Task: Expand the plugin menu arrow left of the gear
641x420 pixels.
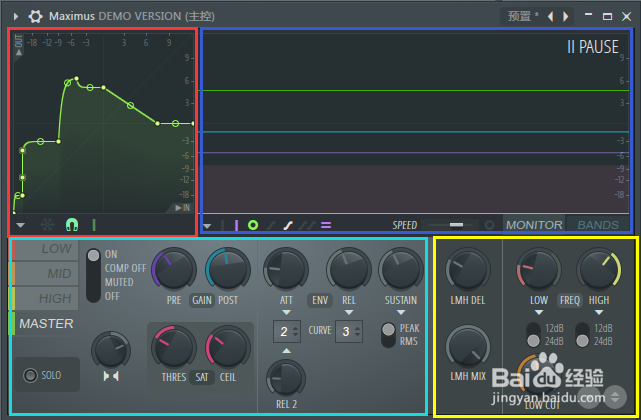Action: [x=16, y=16]
